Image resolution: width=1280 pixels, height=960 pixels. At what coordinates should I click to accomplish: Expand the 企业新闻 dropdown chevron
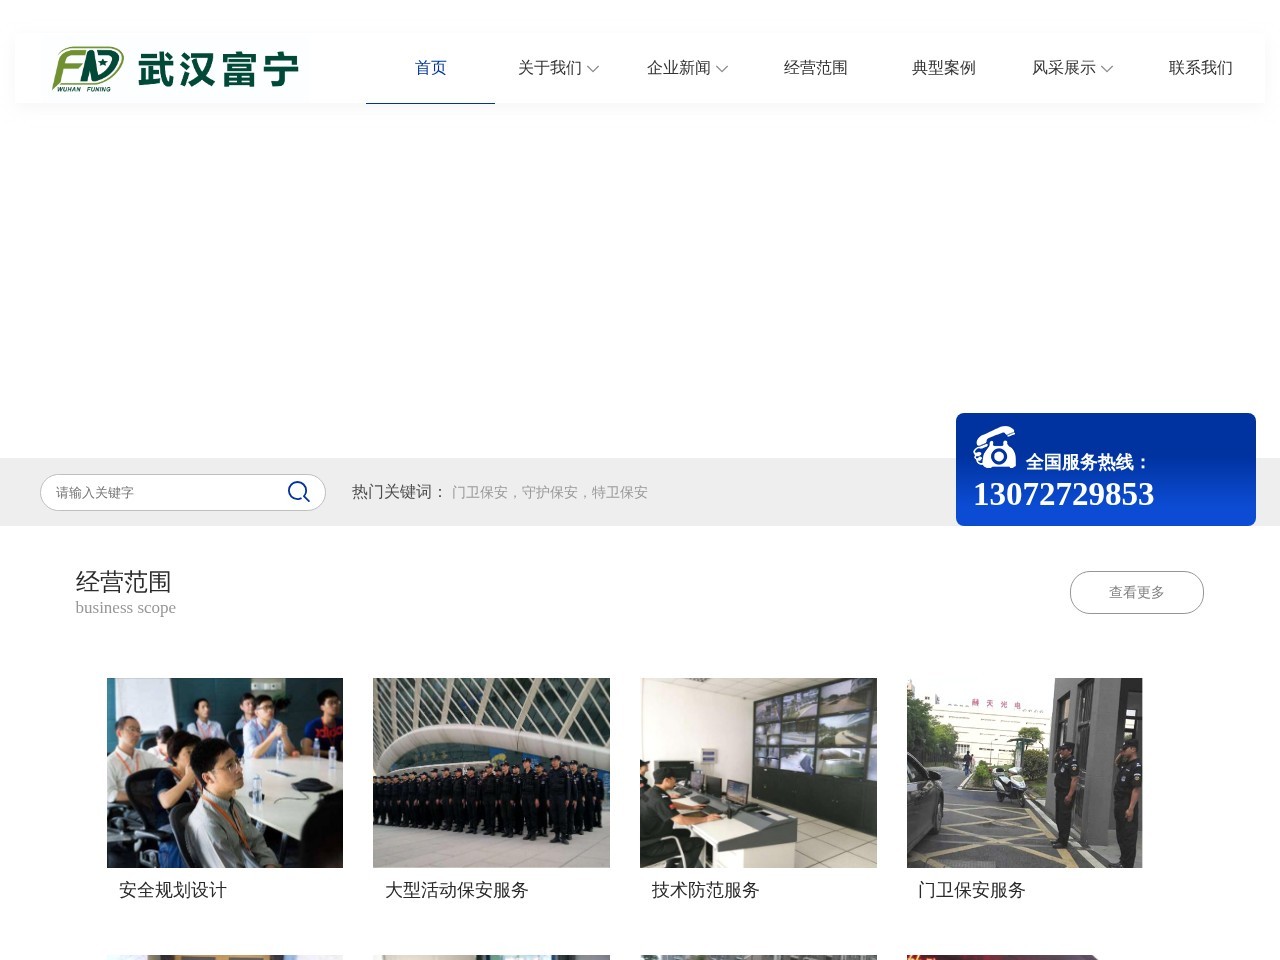tap(722, 69)
